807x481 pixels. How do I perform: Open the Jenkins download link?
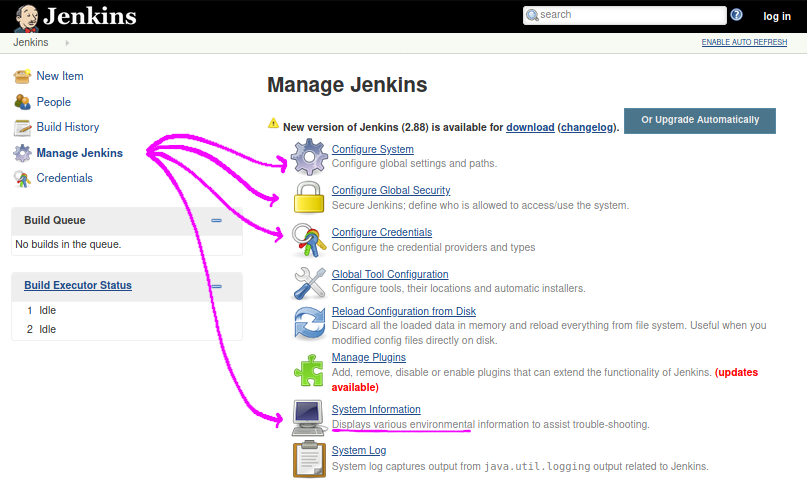[530, 127]
